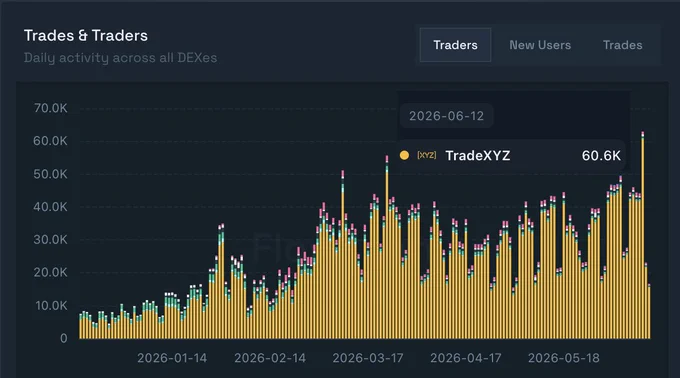Switch to the Trades tab
This screenshot has width=680, height=378.
622,45
